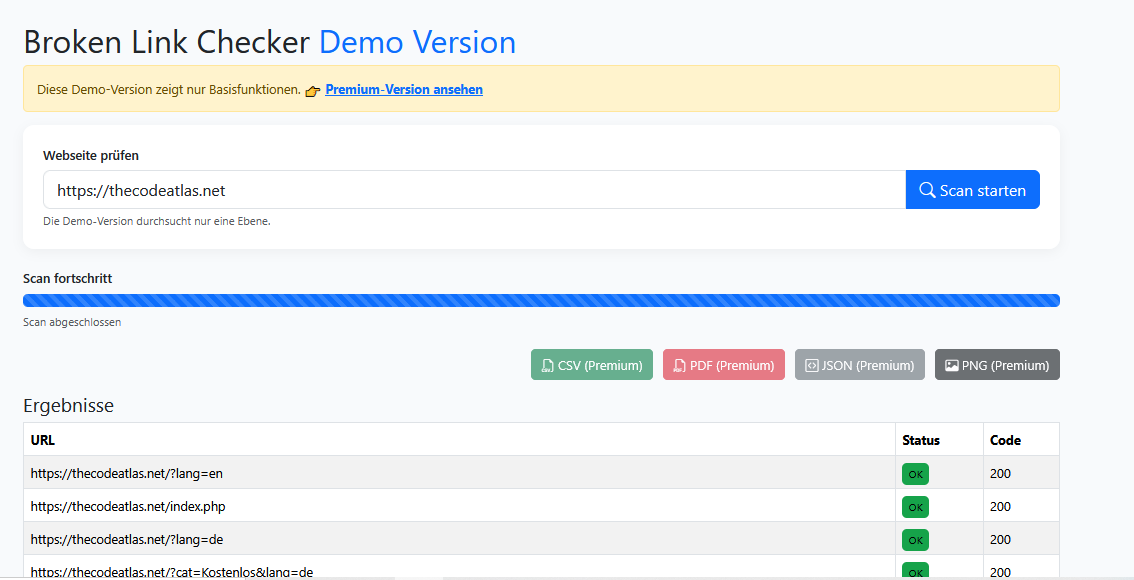Export results via PNG (Premium) button

[997, 365]
